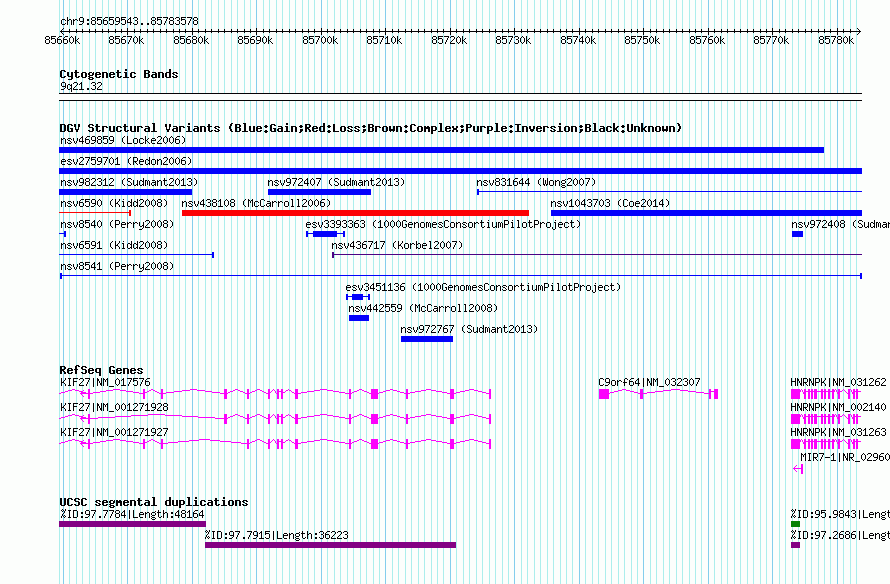Click the nsv442559 (McCarroll2008) label

click(423, 308)
